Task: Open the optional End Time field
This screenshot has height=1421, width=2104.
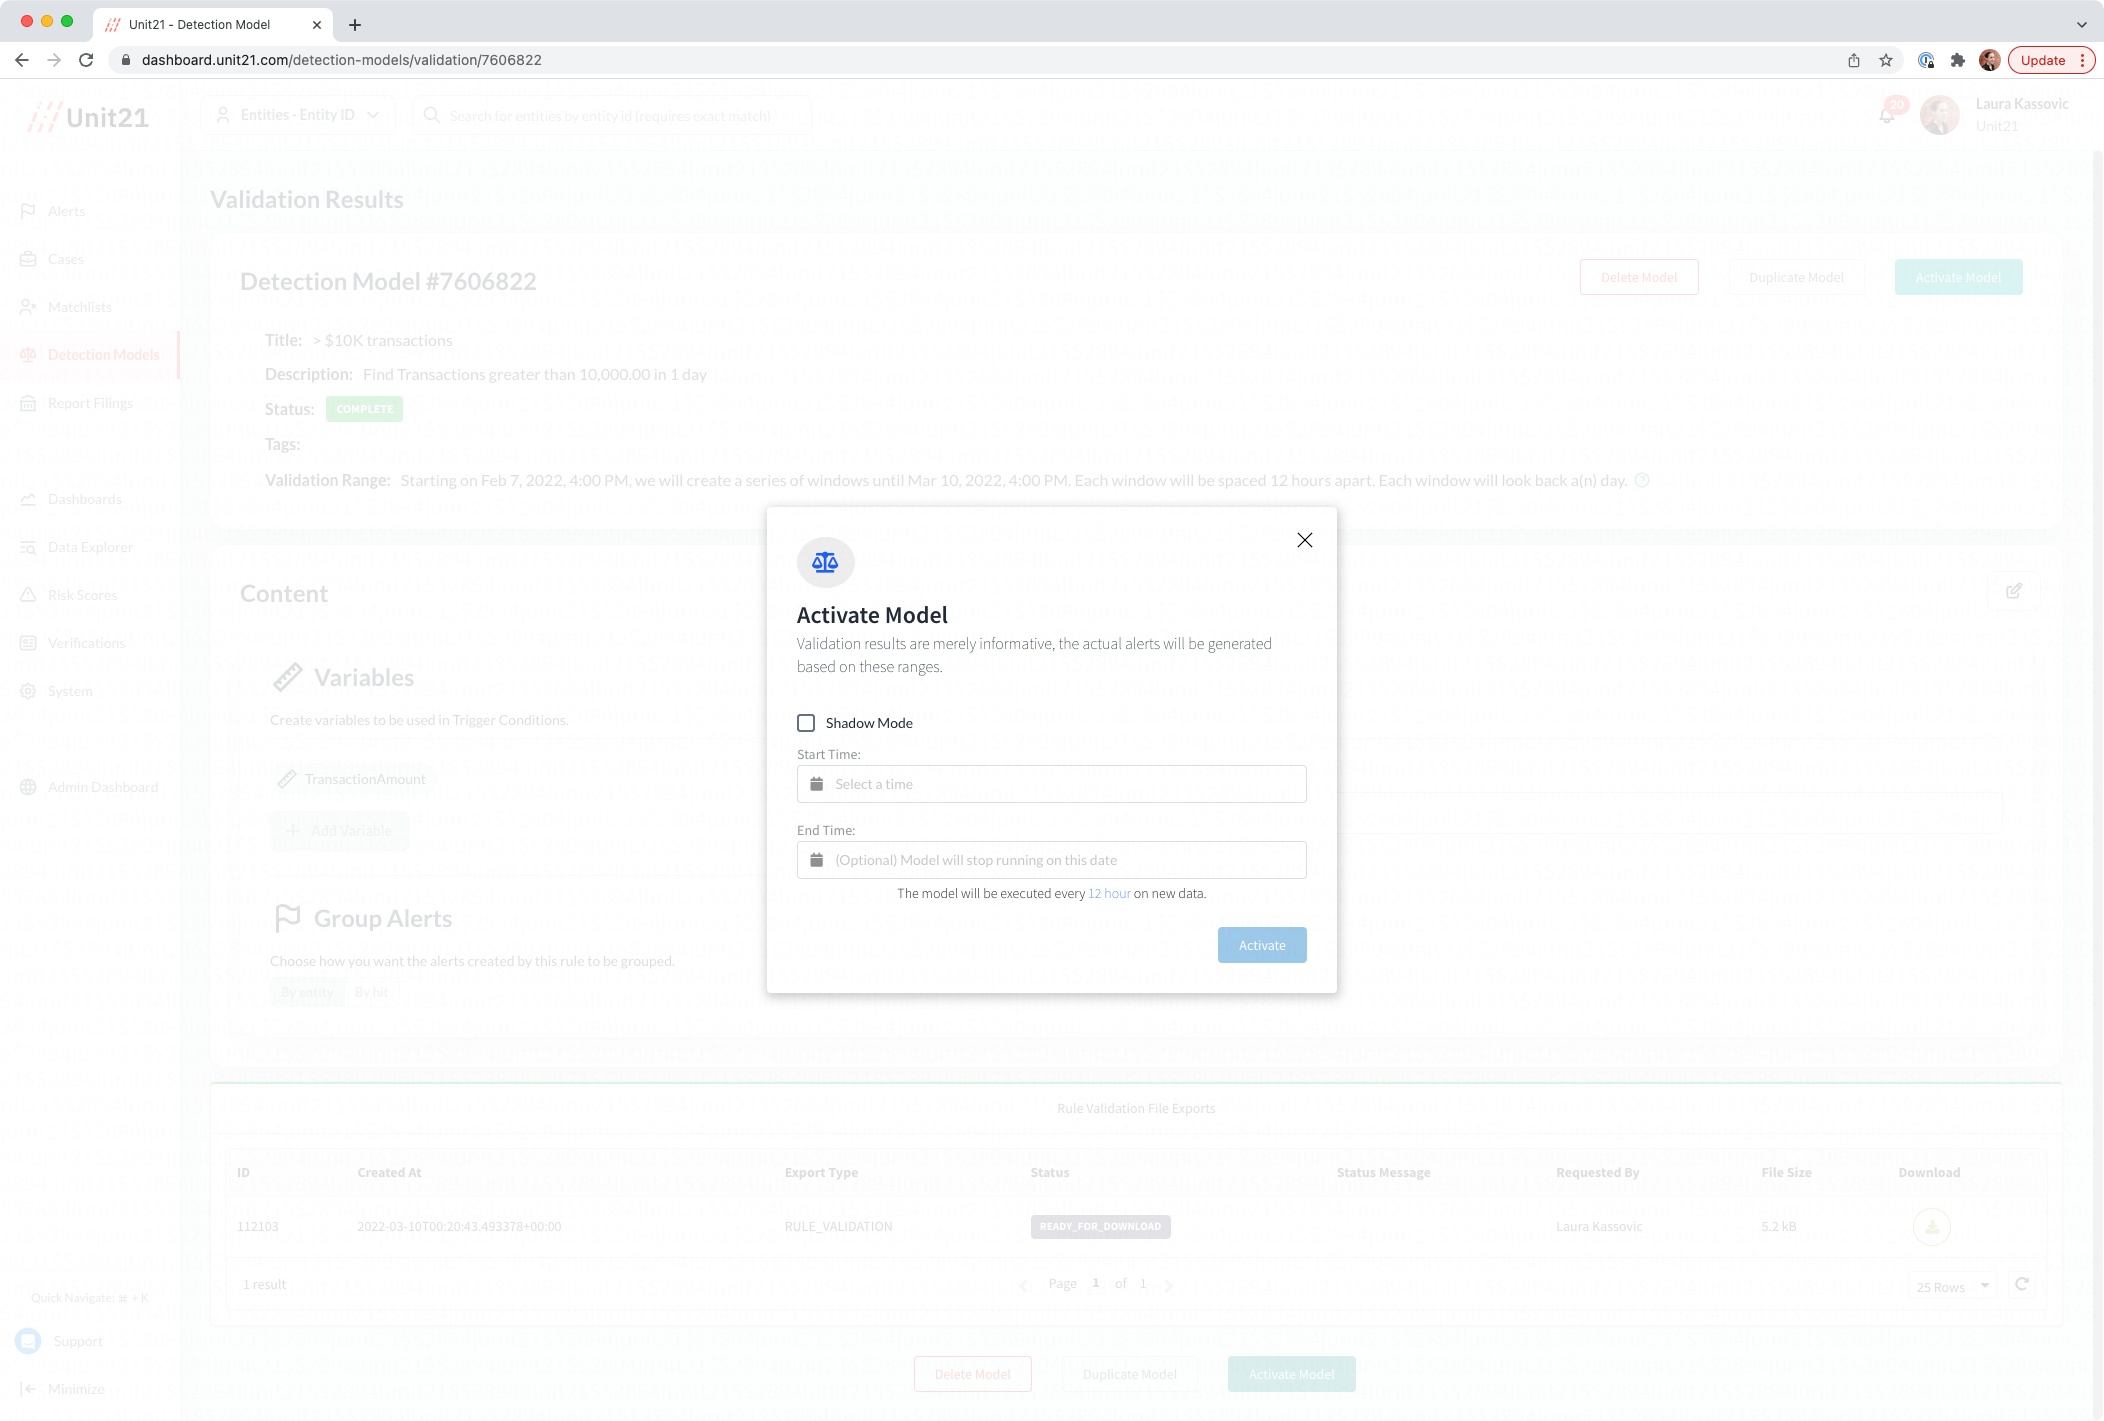Action: [x=1051, y=860]
